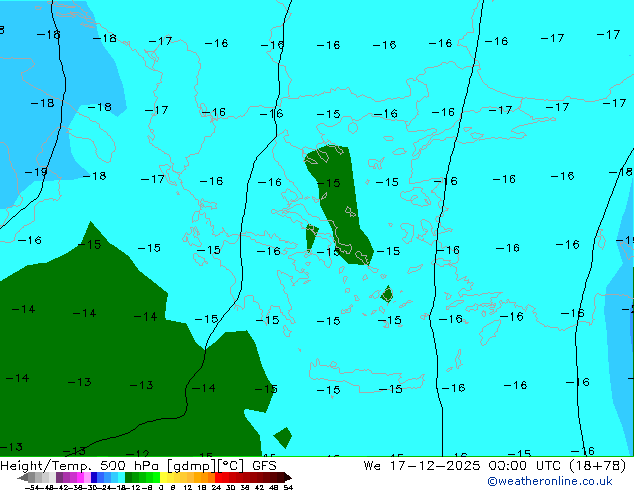Click the "24" label under the color legend
Image resolution: width=634 pixels, height=490 pixels.
click(x=216, y=487)
